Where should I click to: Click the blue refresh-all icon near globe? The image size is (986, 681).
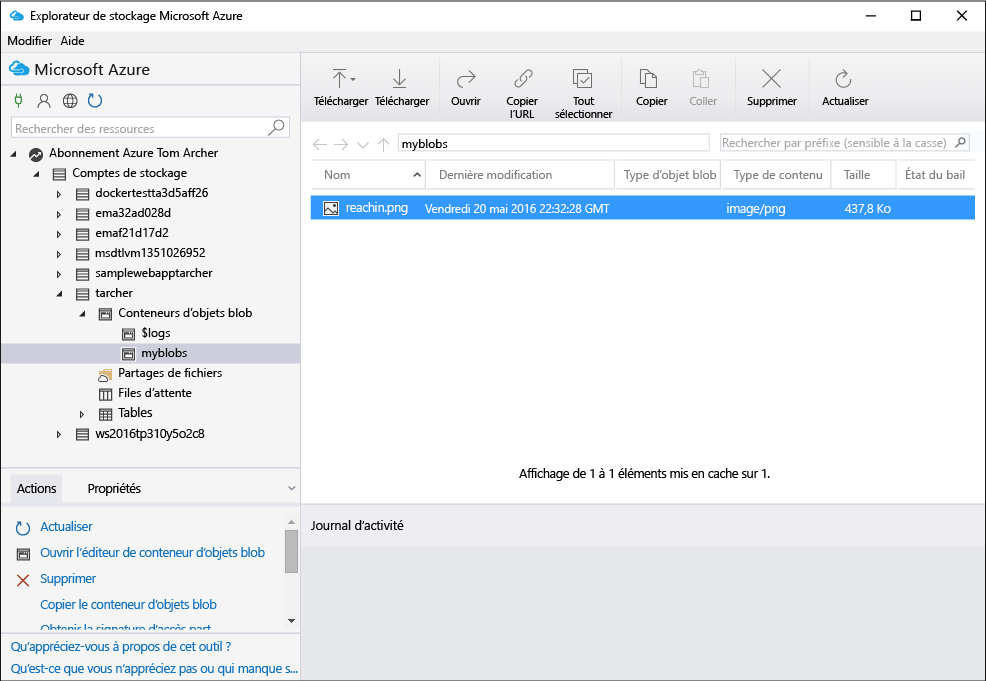pyautogui.click(x=95, y=101)
